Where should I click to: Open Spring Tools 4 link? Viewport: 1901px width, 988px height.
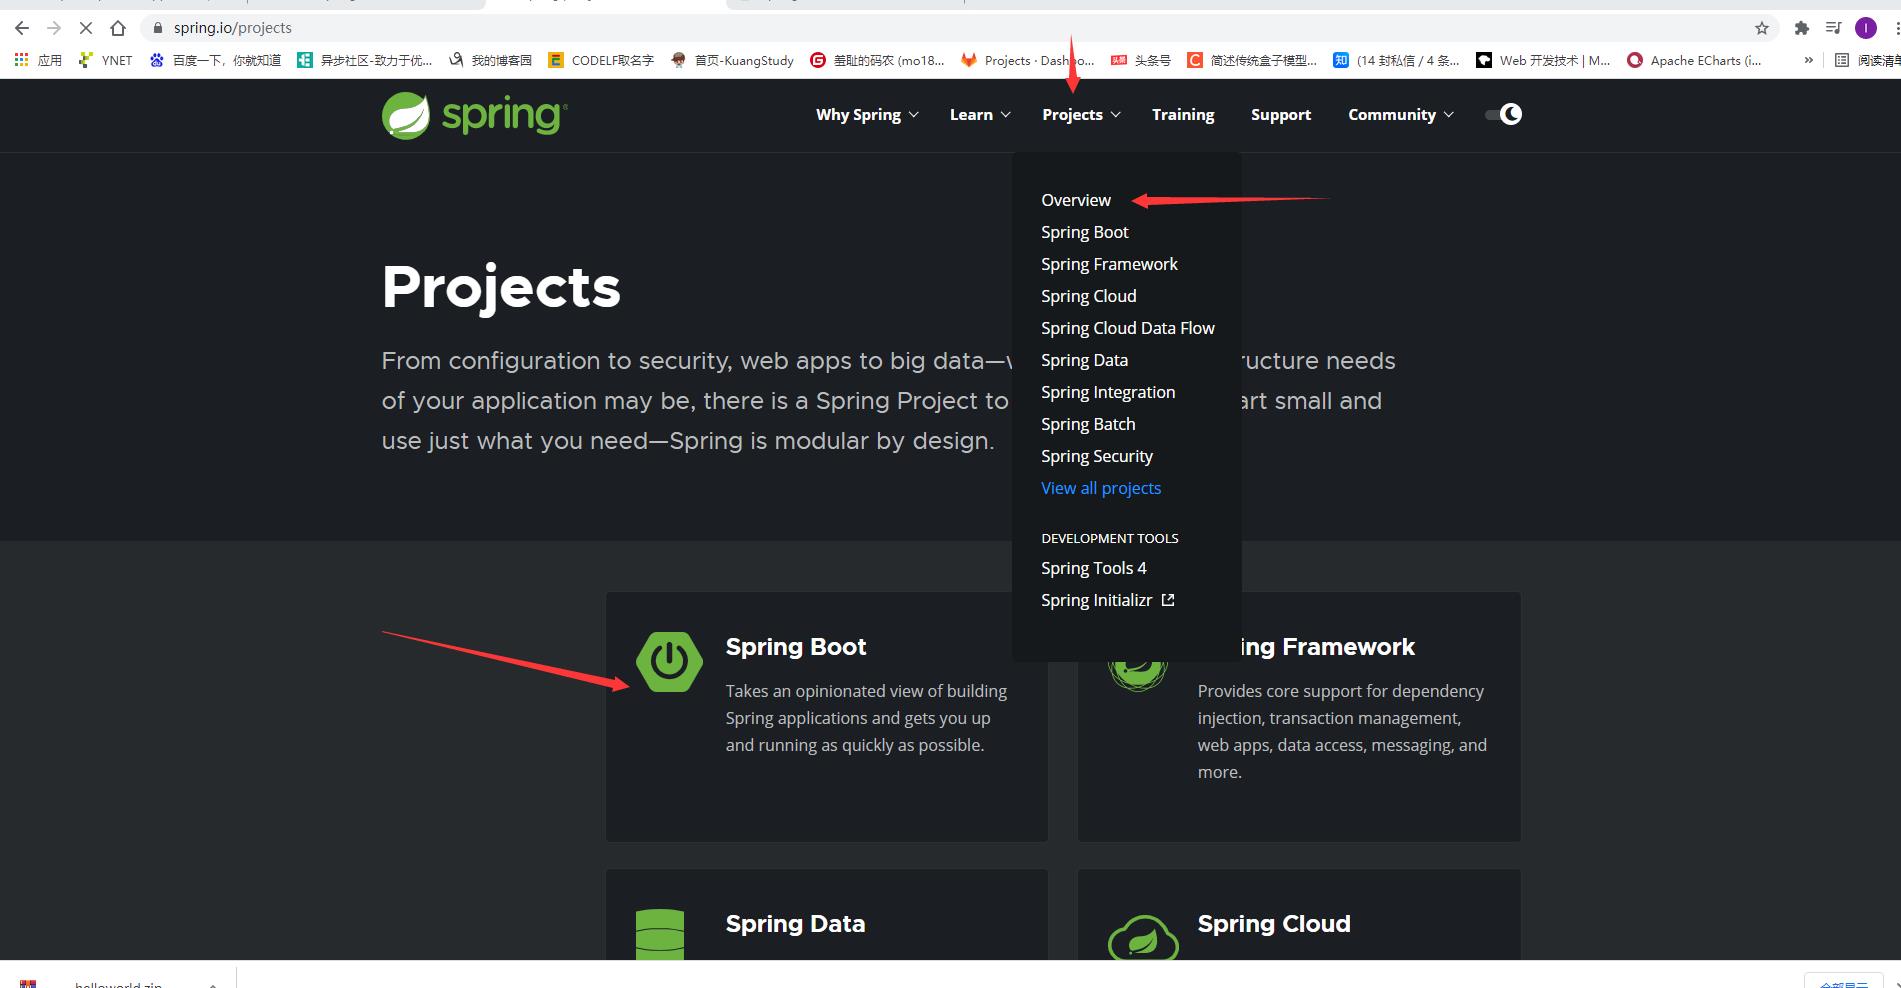[1093, 568]
